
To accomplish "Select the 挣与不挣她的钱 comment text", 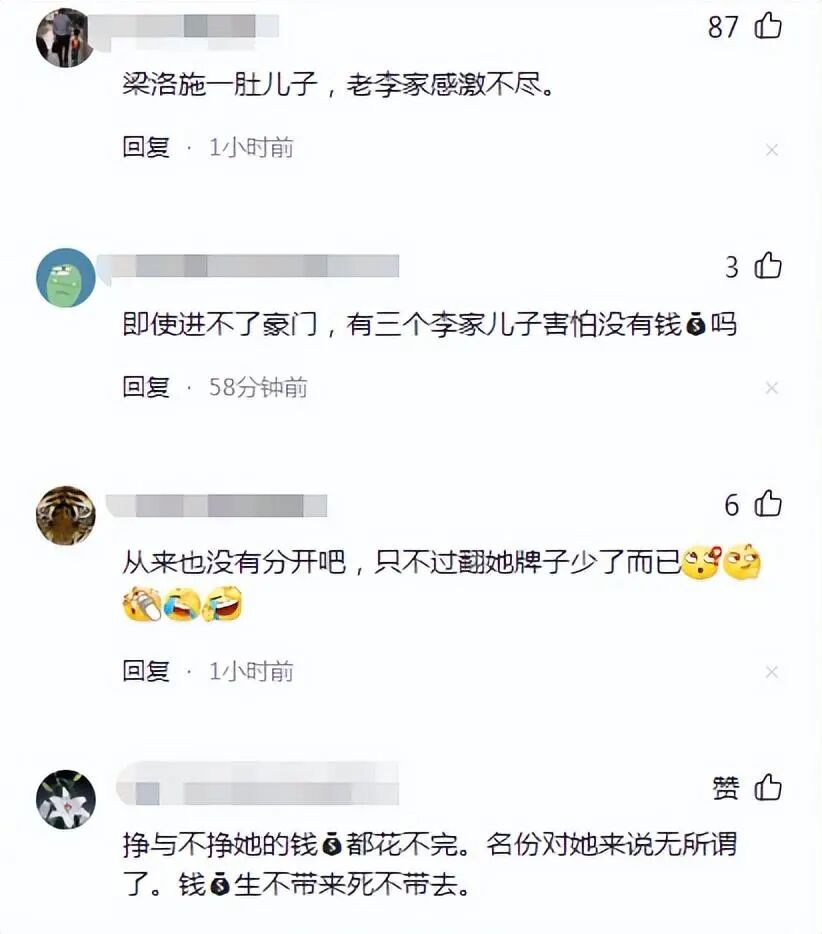I will point(429,864).
